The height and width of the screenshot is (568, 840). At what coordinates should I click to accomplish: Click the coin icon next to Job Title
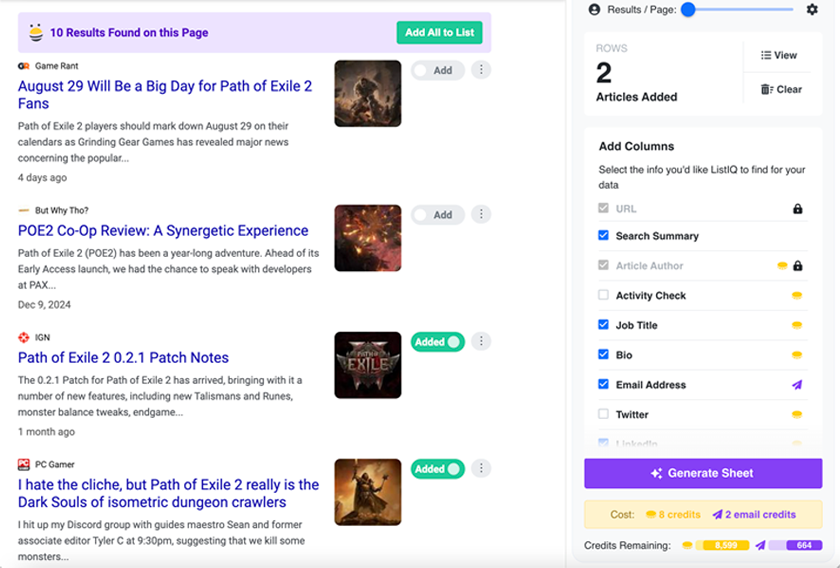[x=797, y=325]
